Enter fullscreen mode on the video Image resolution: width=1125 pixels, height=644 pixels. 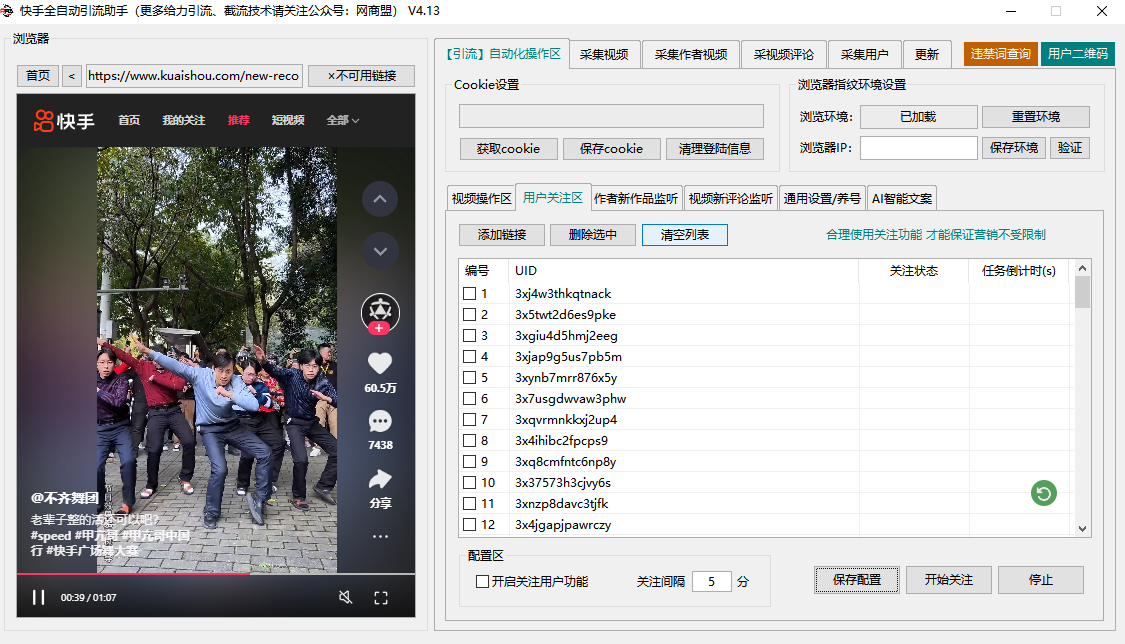381,597
